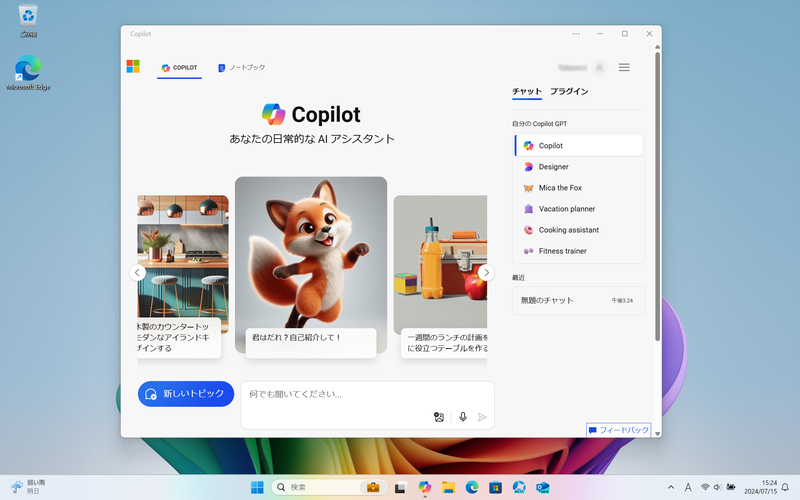Click the blurred user account avatar
This screenshot has width=800, height=500.
coord(600,67)
